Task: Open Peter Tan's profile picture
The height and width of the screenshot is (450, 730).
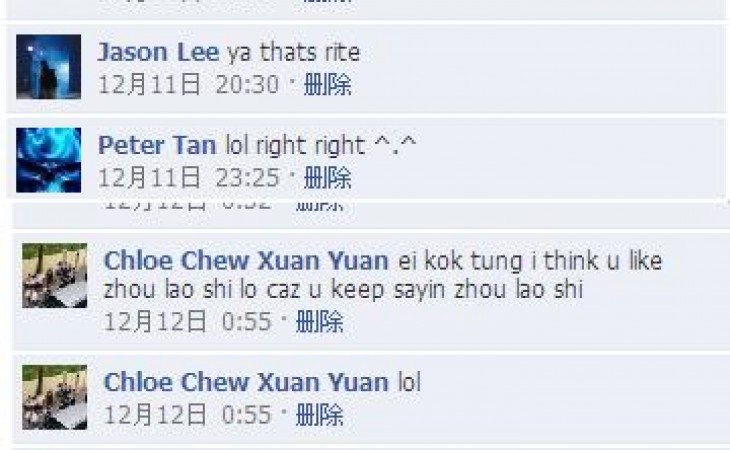Action: tap(48, 160)
